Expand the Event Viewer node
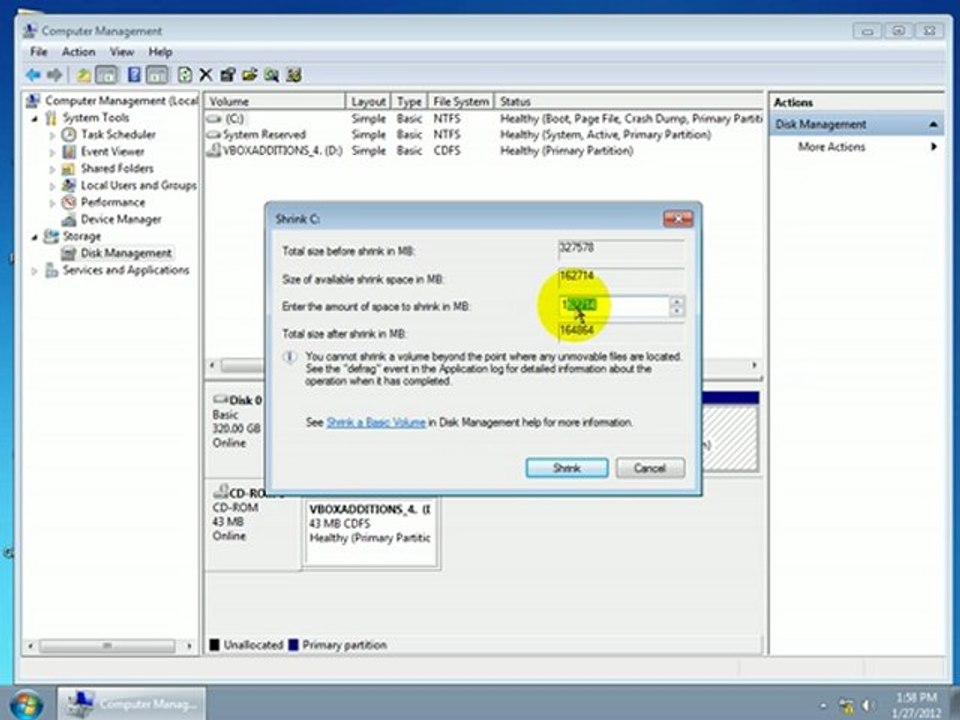This screenshot has width=960, height=720. pyautogui.click(x=52, y=152)
